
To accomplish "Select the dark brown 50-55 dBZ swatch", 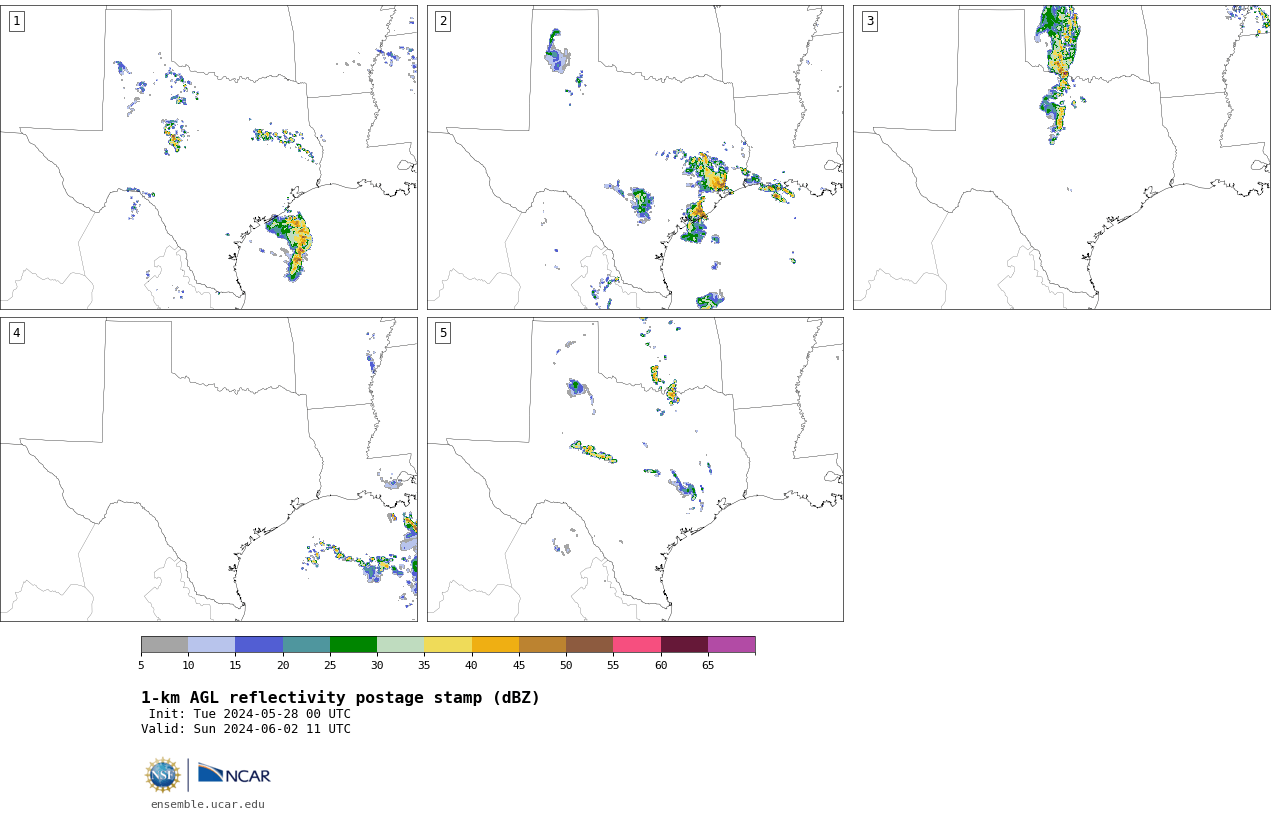I will pyautogui.click(x=590, y=644).
